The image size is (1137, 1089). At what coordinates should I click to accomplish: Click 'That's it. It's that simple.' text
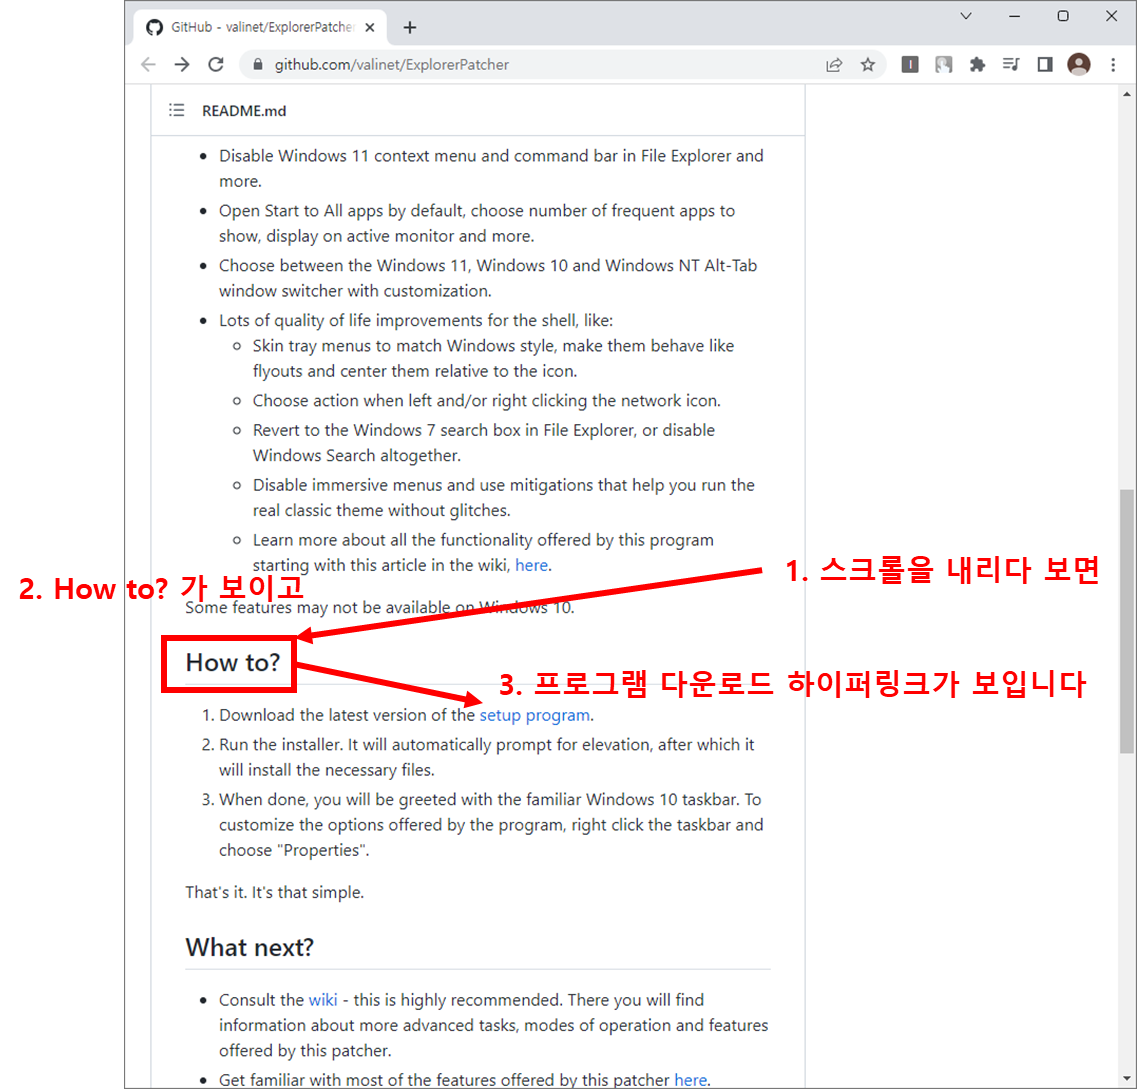(274, 893)
